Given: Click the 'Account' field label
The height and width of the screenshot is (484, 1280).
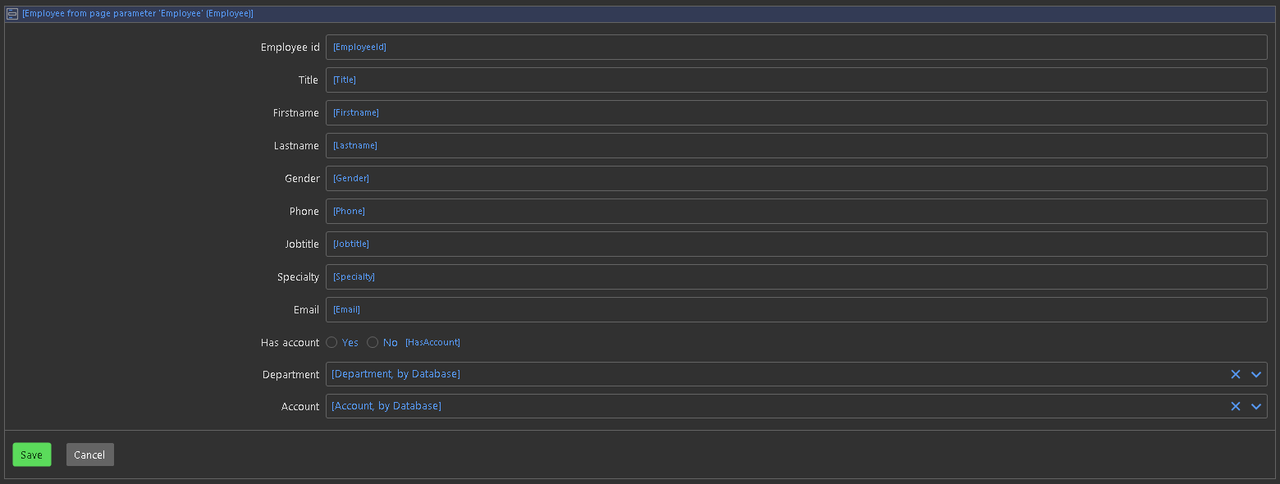Looking at the screenshot, I should point(301,407).
